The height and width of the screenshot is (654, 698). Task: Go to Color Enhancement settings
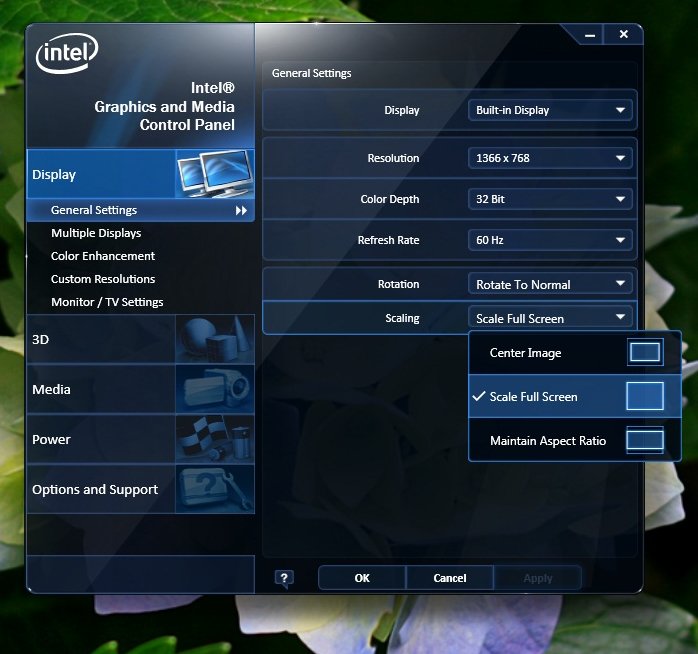(x=103, y=256)
